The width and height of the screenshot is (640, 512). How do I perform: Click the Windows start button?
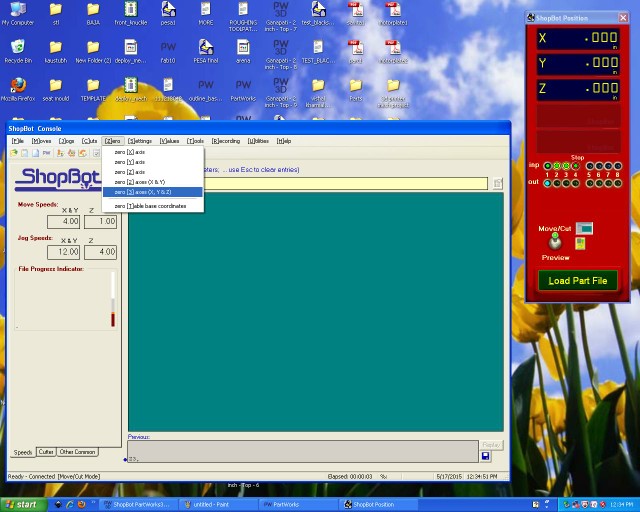pos(24,505)
